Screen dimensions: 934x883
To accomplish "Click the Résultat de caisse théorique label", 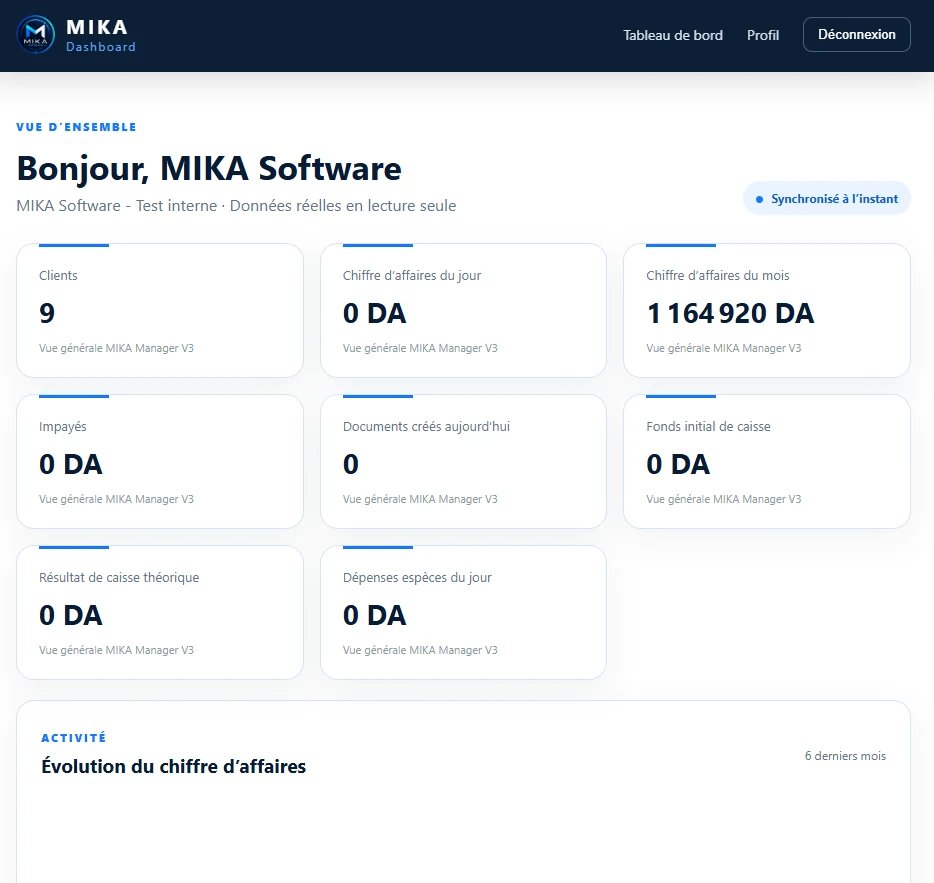I will point(119,577).
